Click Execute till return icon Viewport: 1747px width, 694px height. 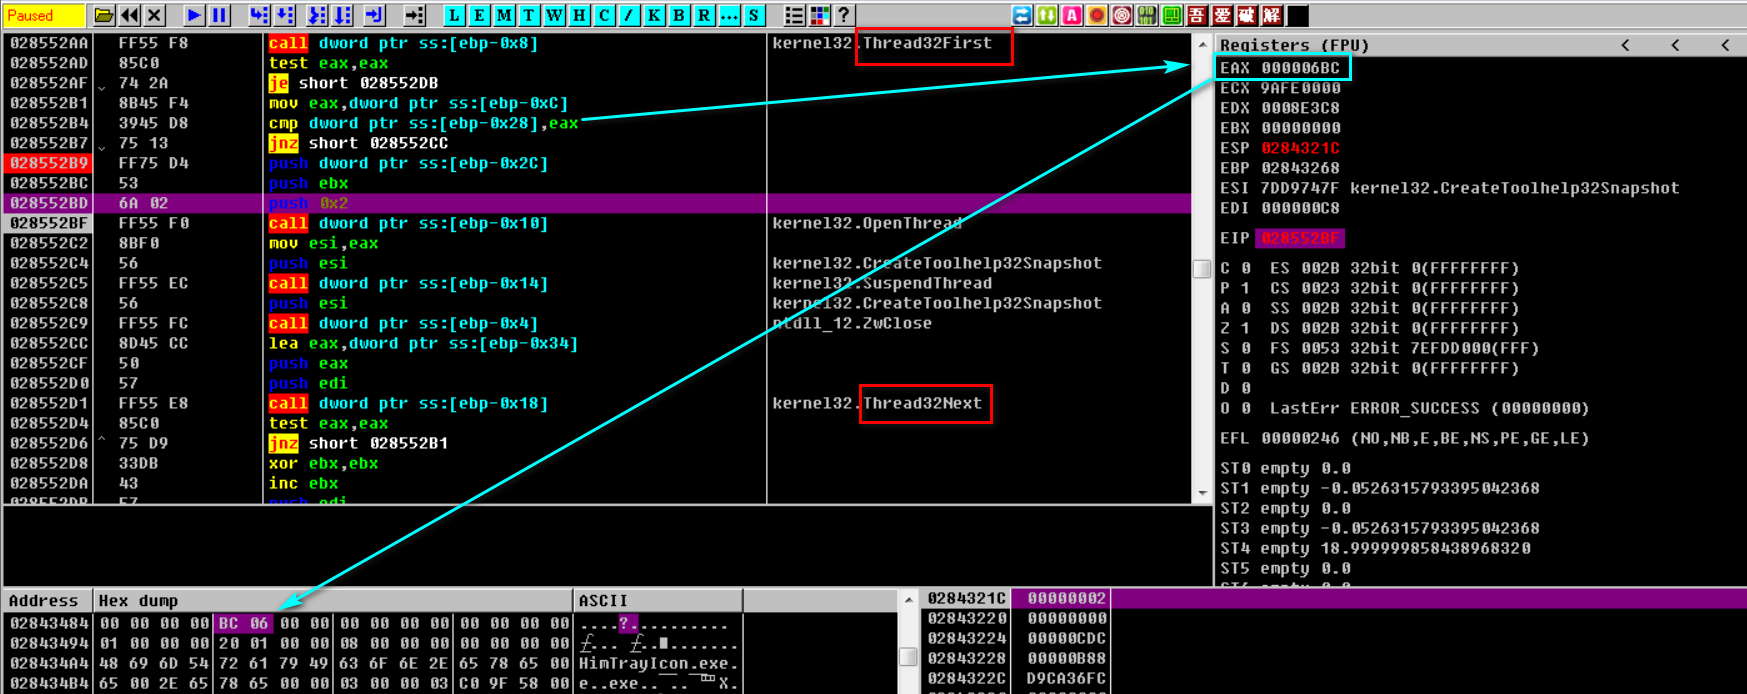click(x=374, y=15)
